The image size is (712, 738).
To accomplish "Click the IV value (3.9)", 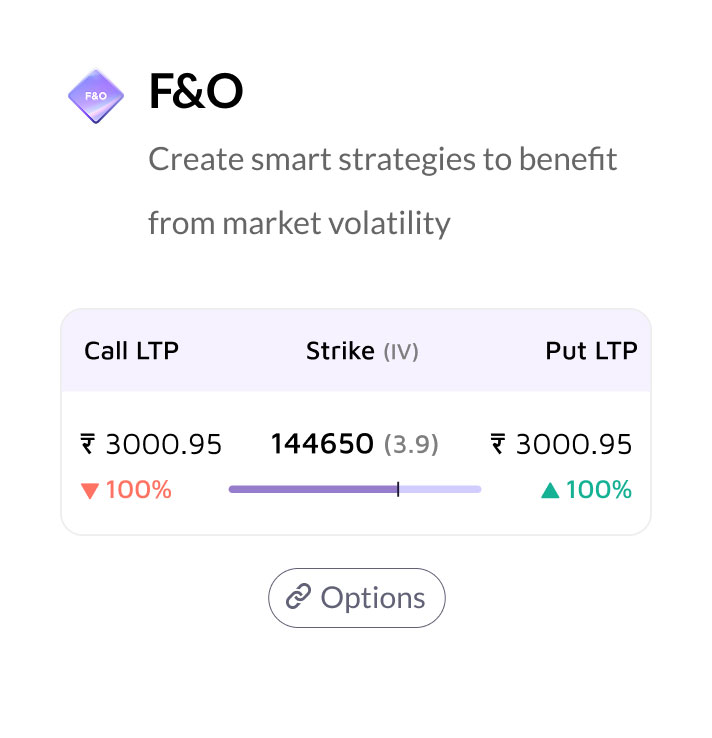I will pos(412,445).
